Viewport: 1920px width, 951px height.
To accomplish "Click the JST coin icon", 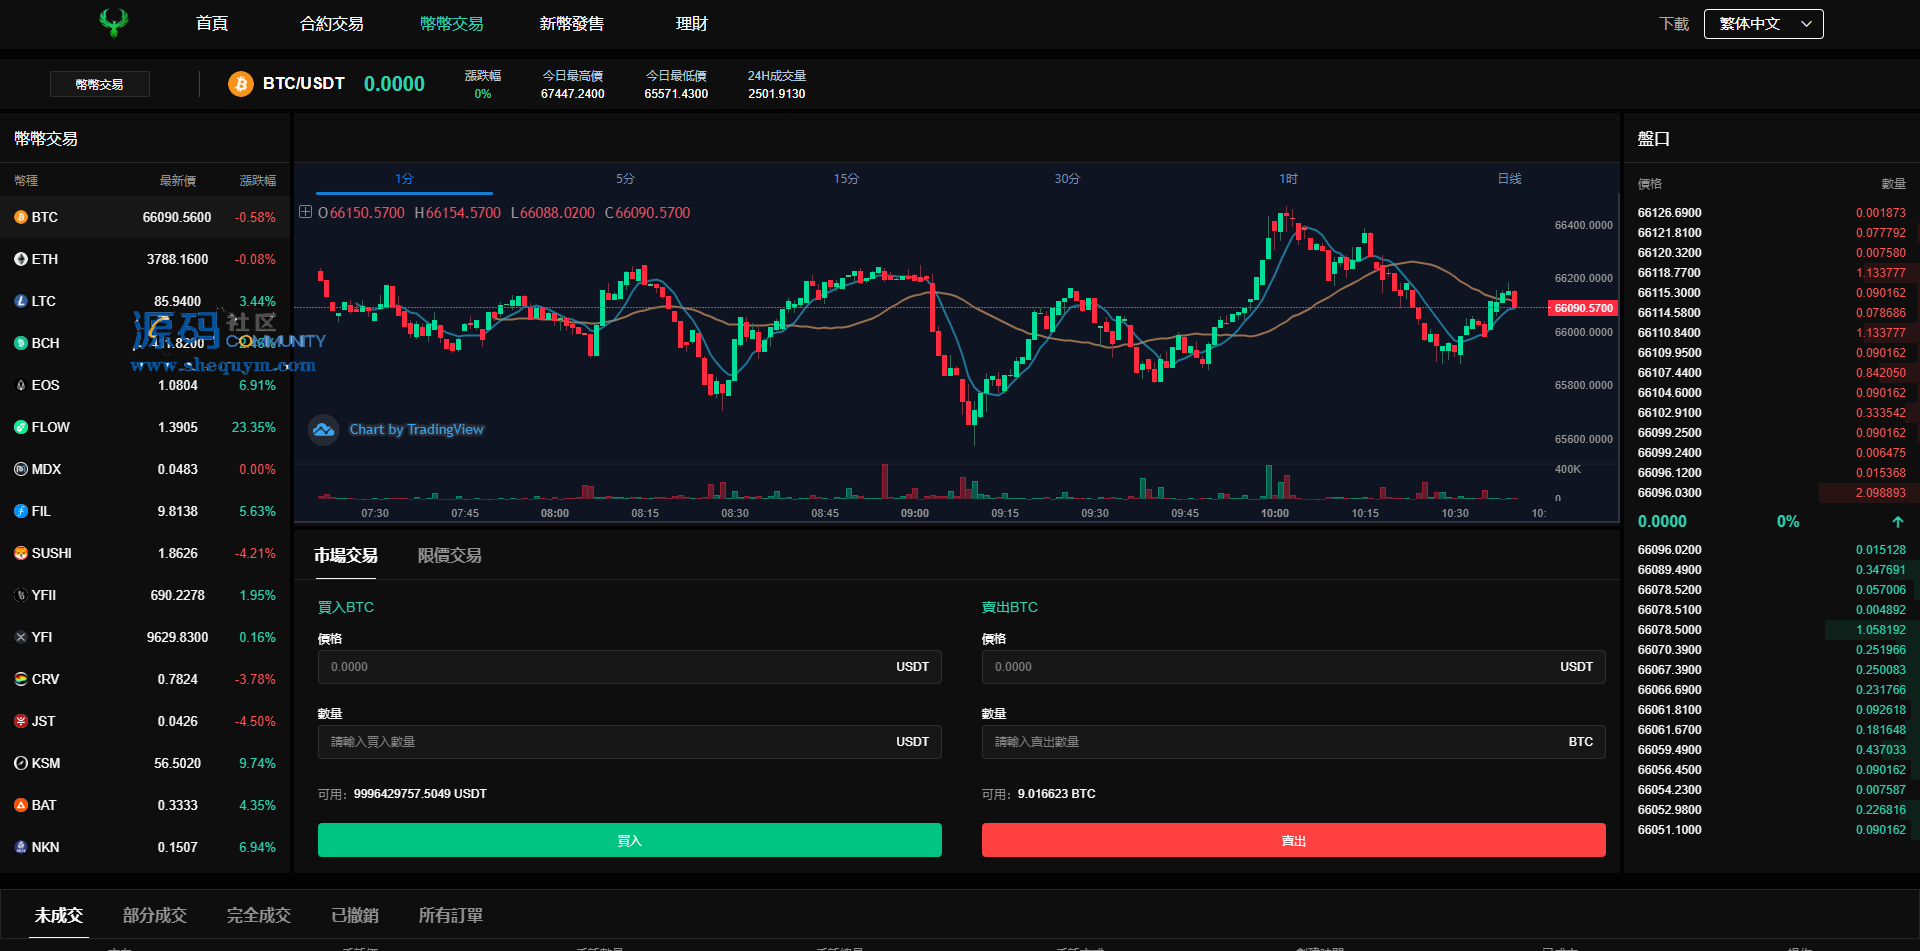I will tap(21, 721).
